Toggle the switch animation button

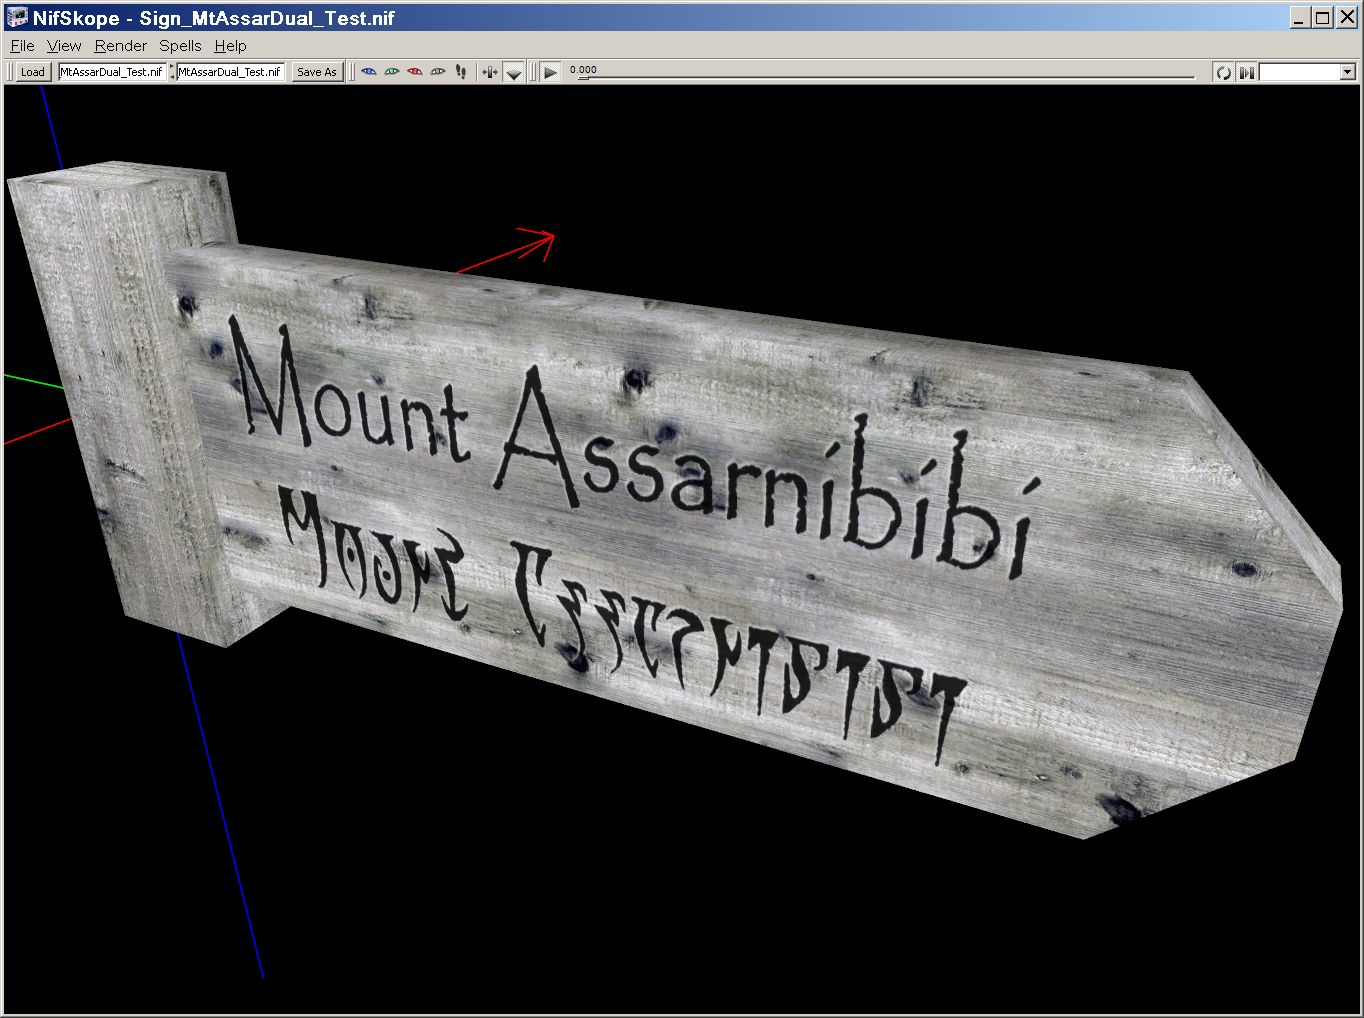[x=1246, y=72]
